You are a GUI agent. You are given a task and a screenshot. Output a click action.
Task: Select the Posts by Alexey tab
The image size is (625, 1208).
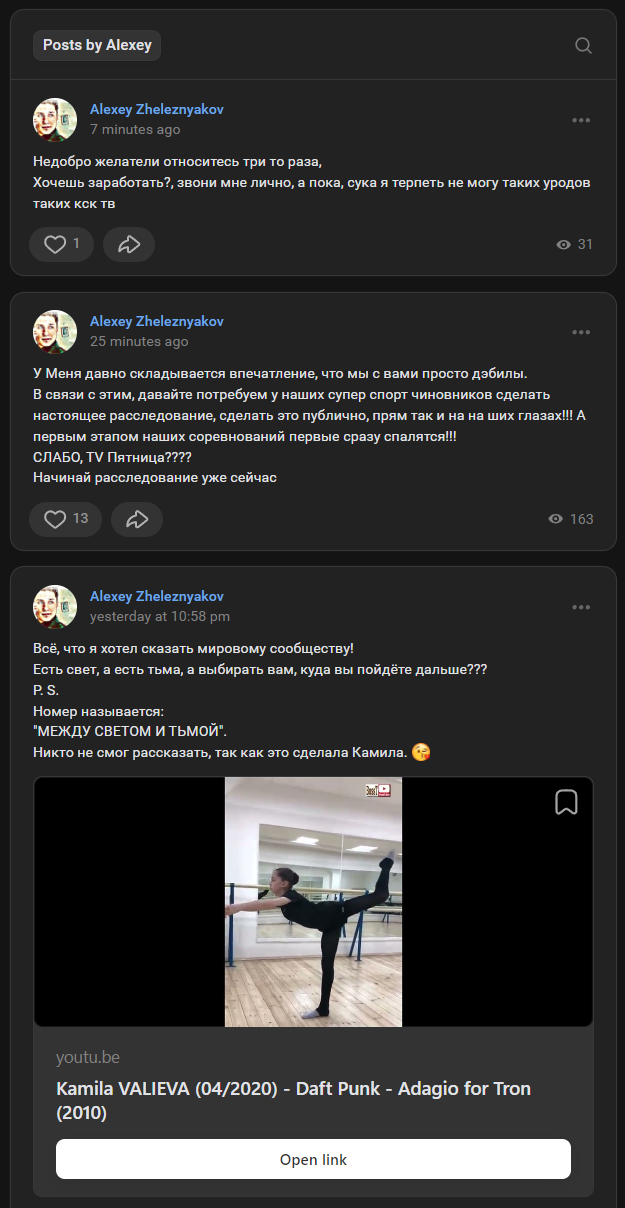97,45
